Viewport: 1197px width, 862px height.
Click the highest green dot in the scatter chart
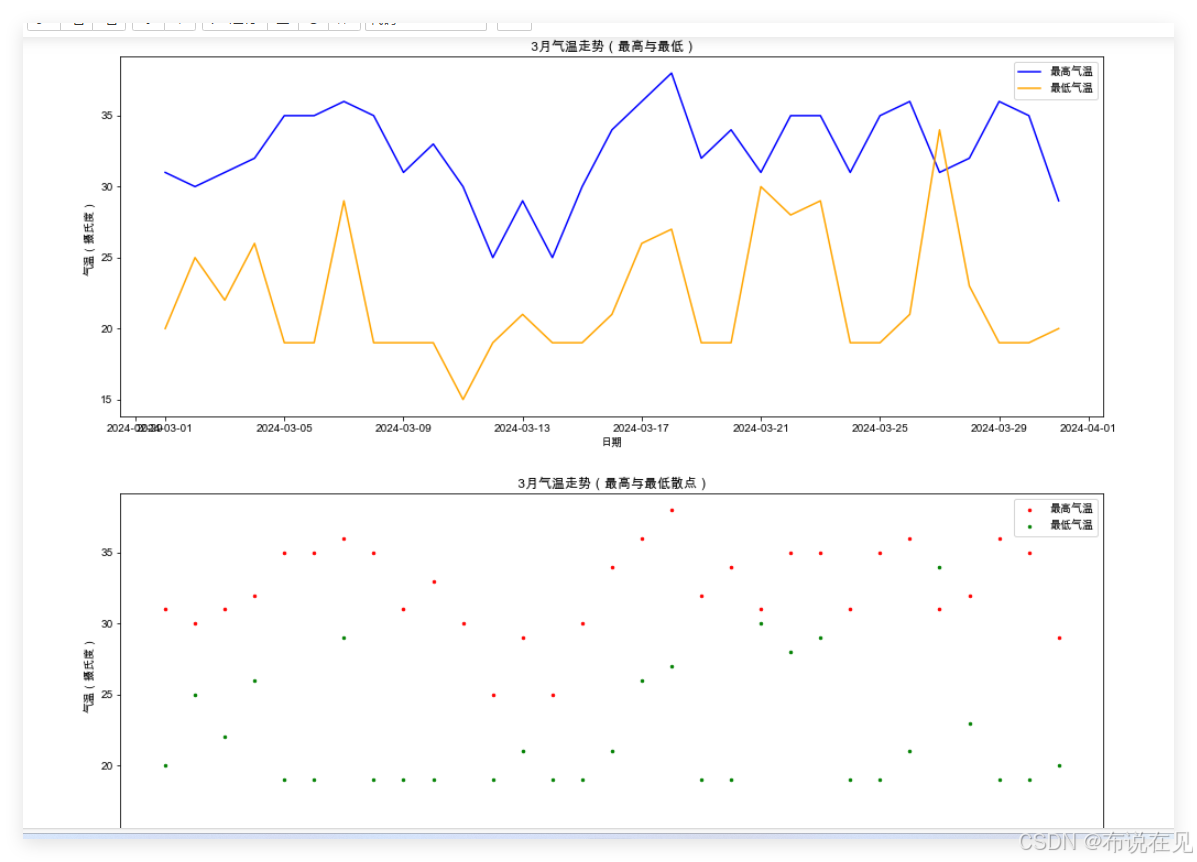coord(940,567)
